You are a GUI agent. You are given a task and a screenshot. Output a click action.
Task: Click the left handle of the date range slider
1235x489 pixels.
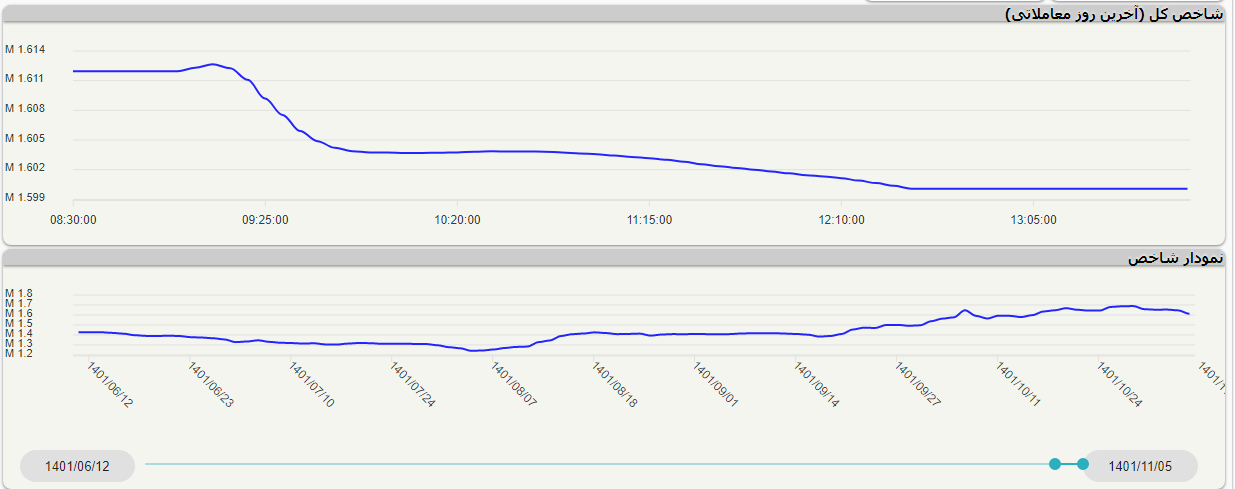point(1055,464)
